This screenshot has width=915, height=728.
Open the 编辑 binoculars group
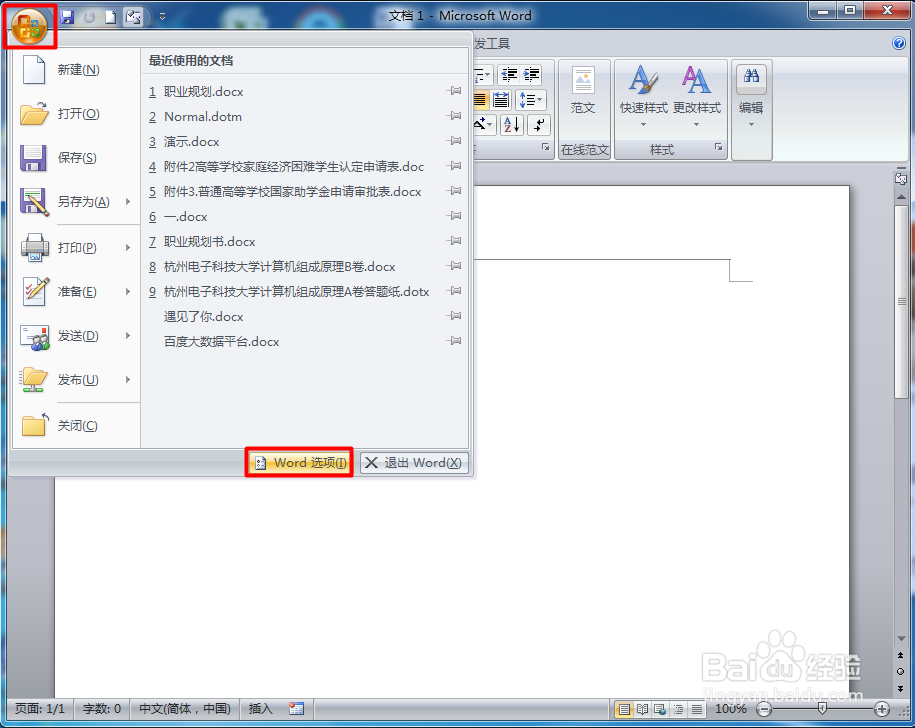(x=751, y=97)
